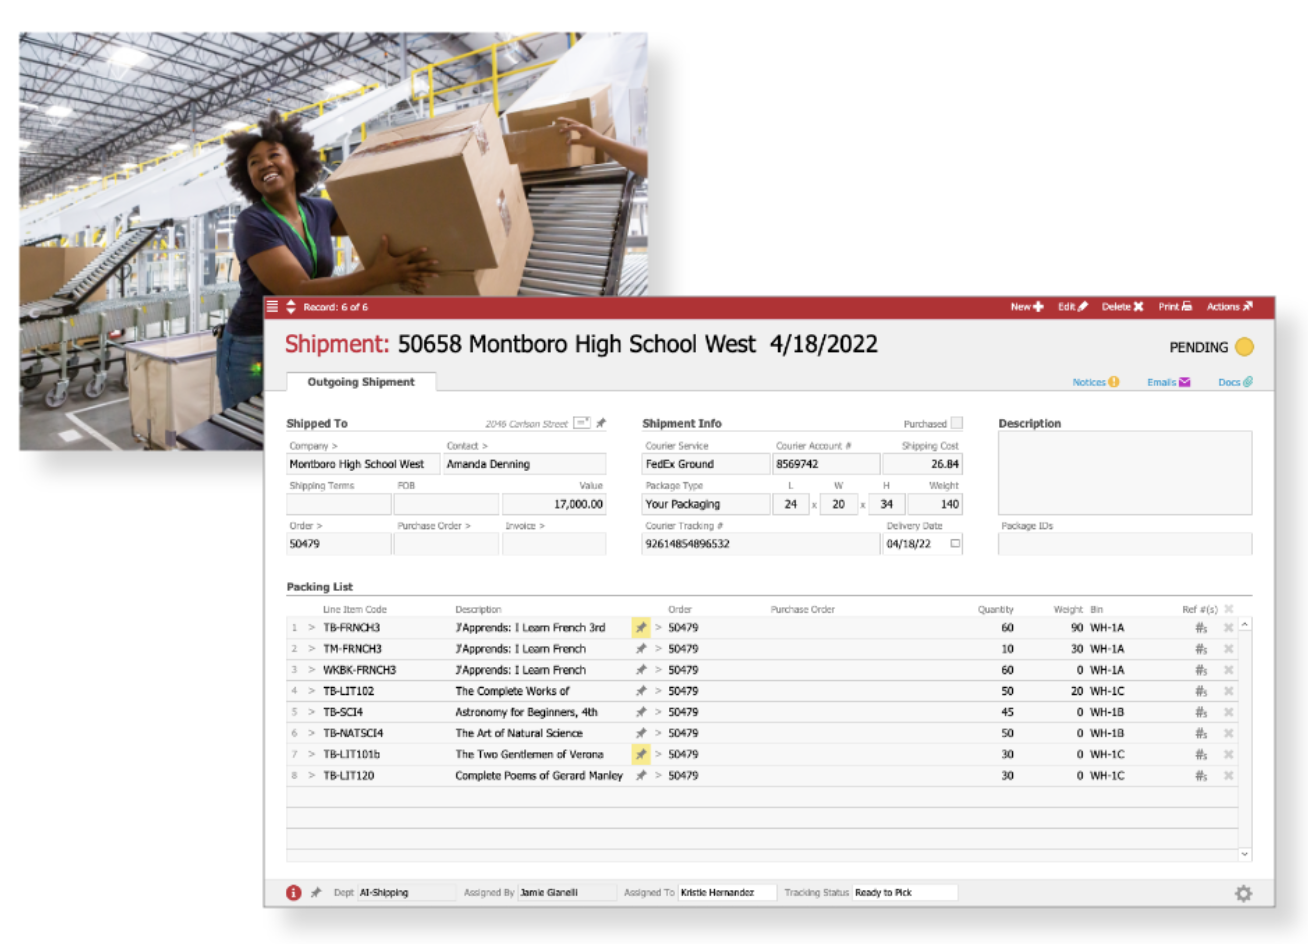This screenshot has width=1308, height=944.
Task: Open the settings gear at bottom right
Action: tap(1243, 893)
